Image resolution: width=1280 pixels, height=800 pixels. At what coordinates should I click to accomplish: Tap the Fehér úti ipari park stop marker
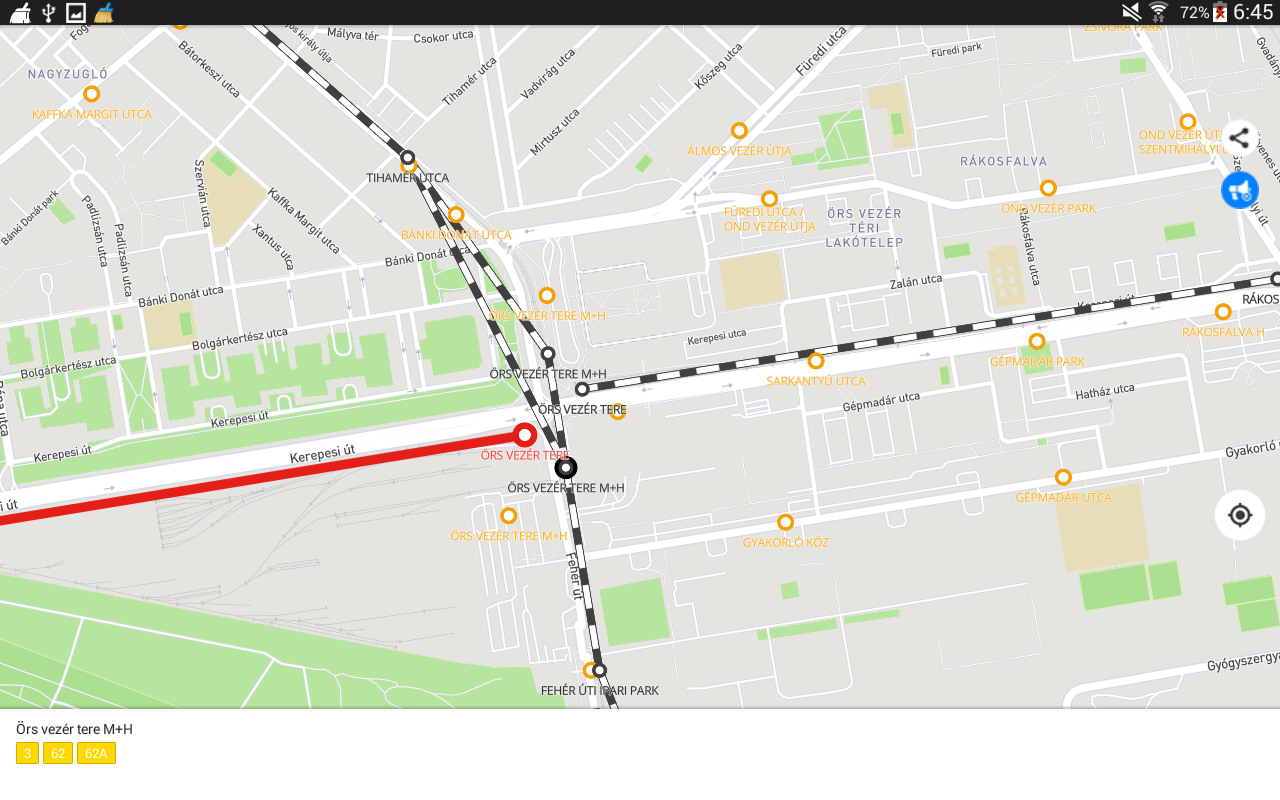(x=599, y=670)
